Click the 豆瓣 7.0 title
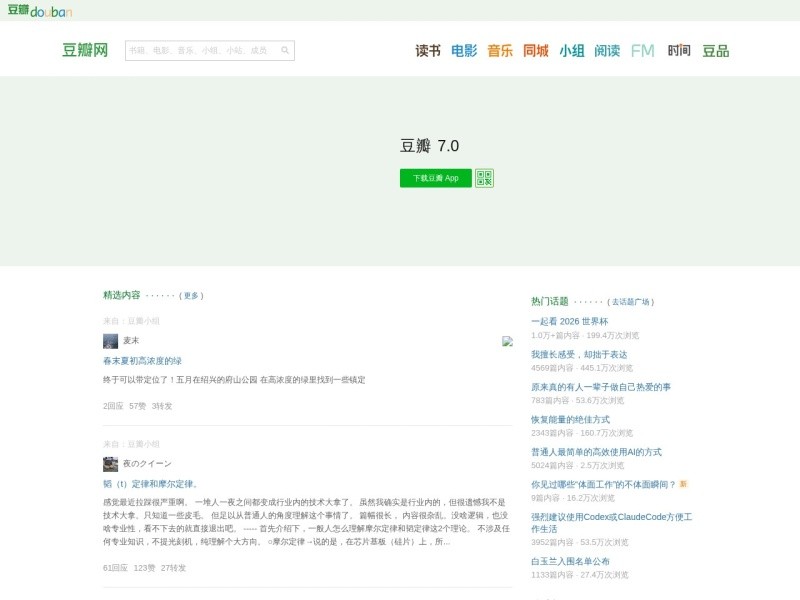800x600 pixels. pyautogui.click(x=430, y=146)
